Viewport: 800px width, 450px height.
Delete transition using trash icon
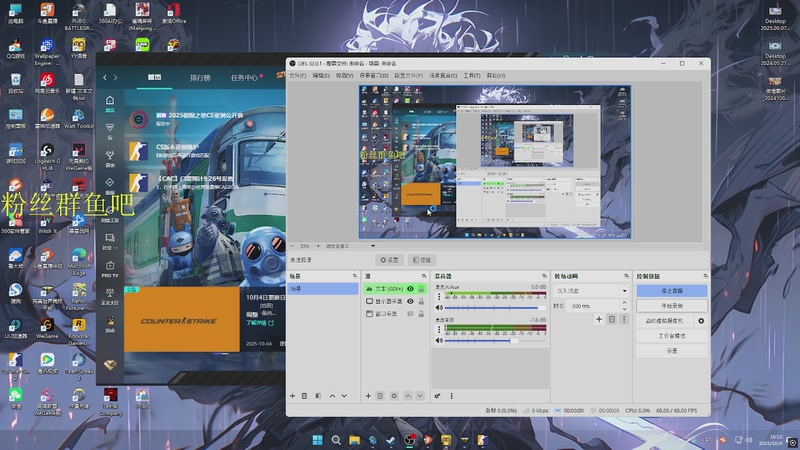pyautogui.click(x=612, y=319)
